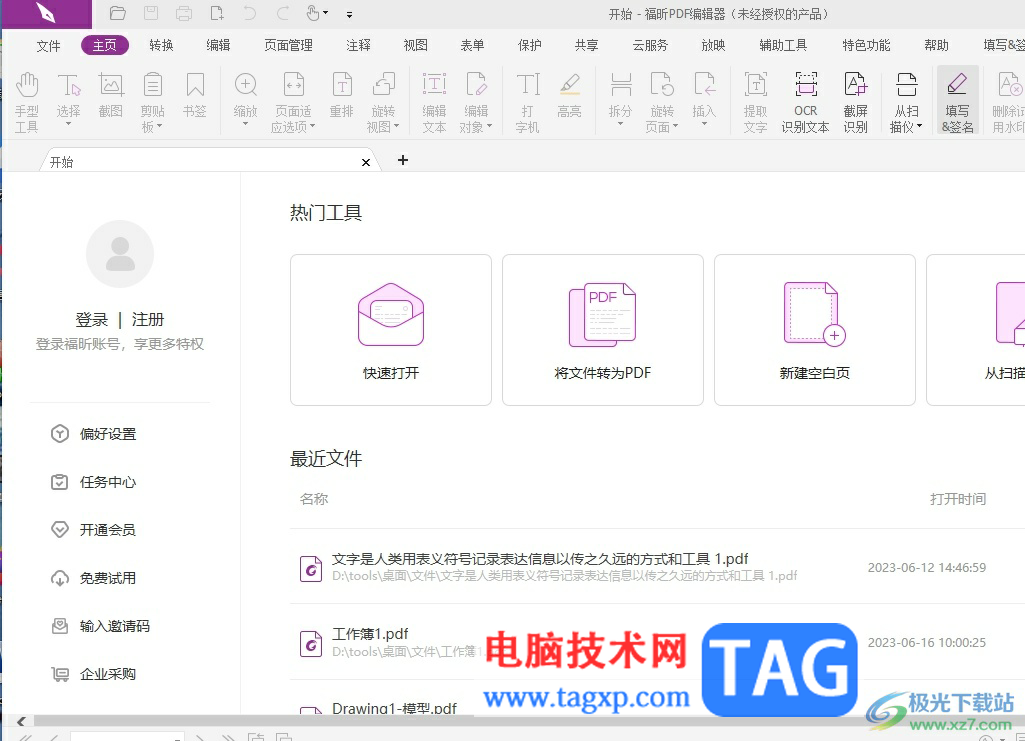Expand the Select (选择) tool dropdown arrow

click(x=68, y=124)
